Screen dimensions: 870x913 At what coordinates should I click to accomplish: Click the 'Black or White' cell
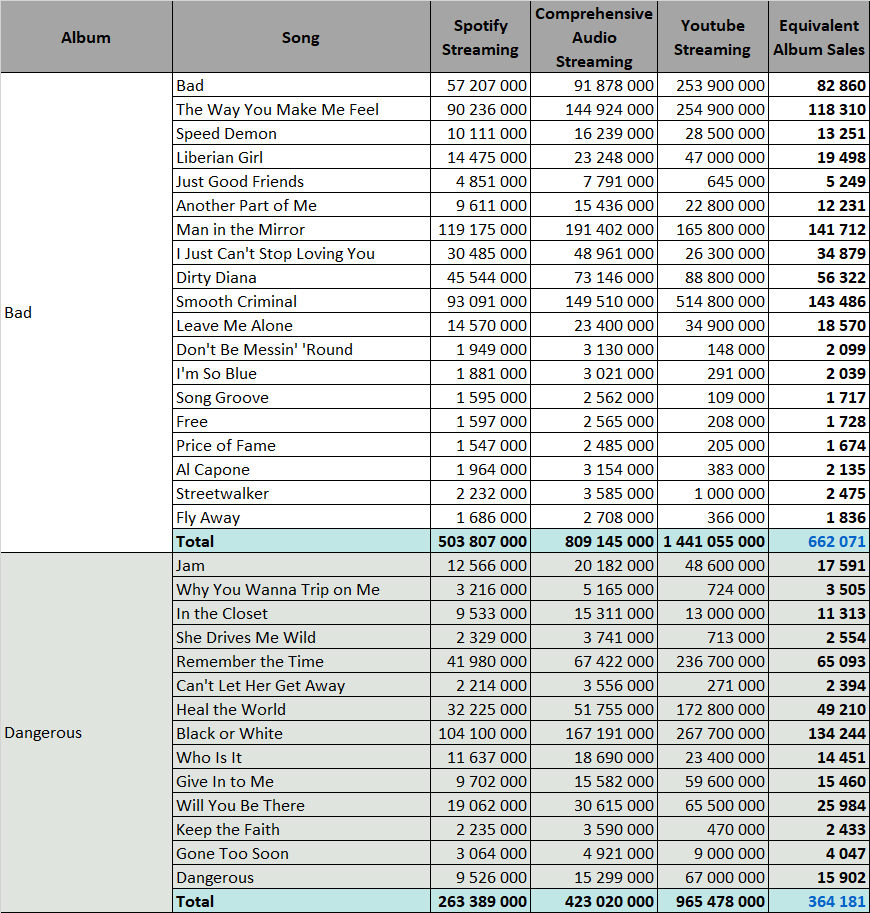coord(301,734)
